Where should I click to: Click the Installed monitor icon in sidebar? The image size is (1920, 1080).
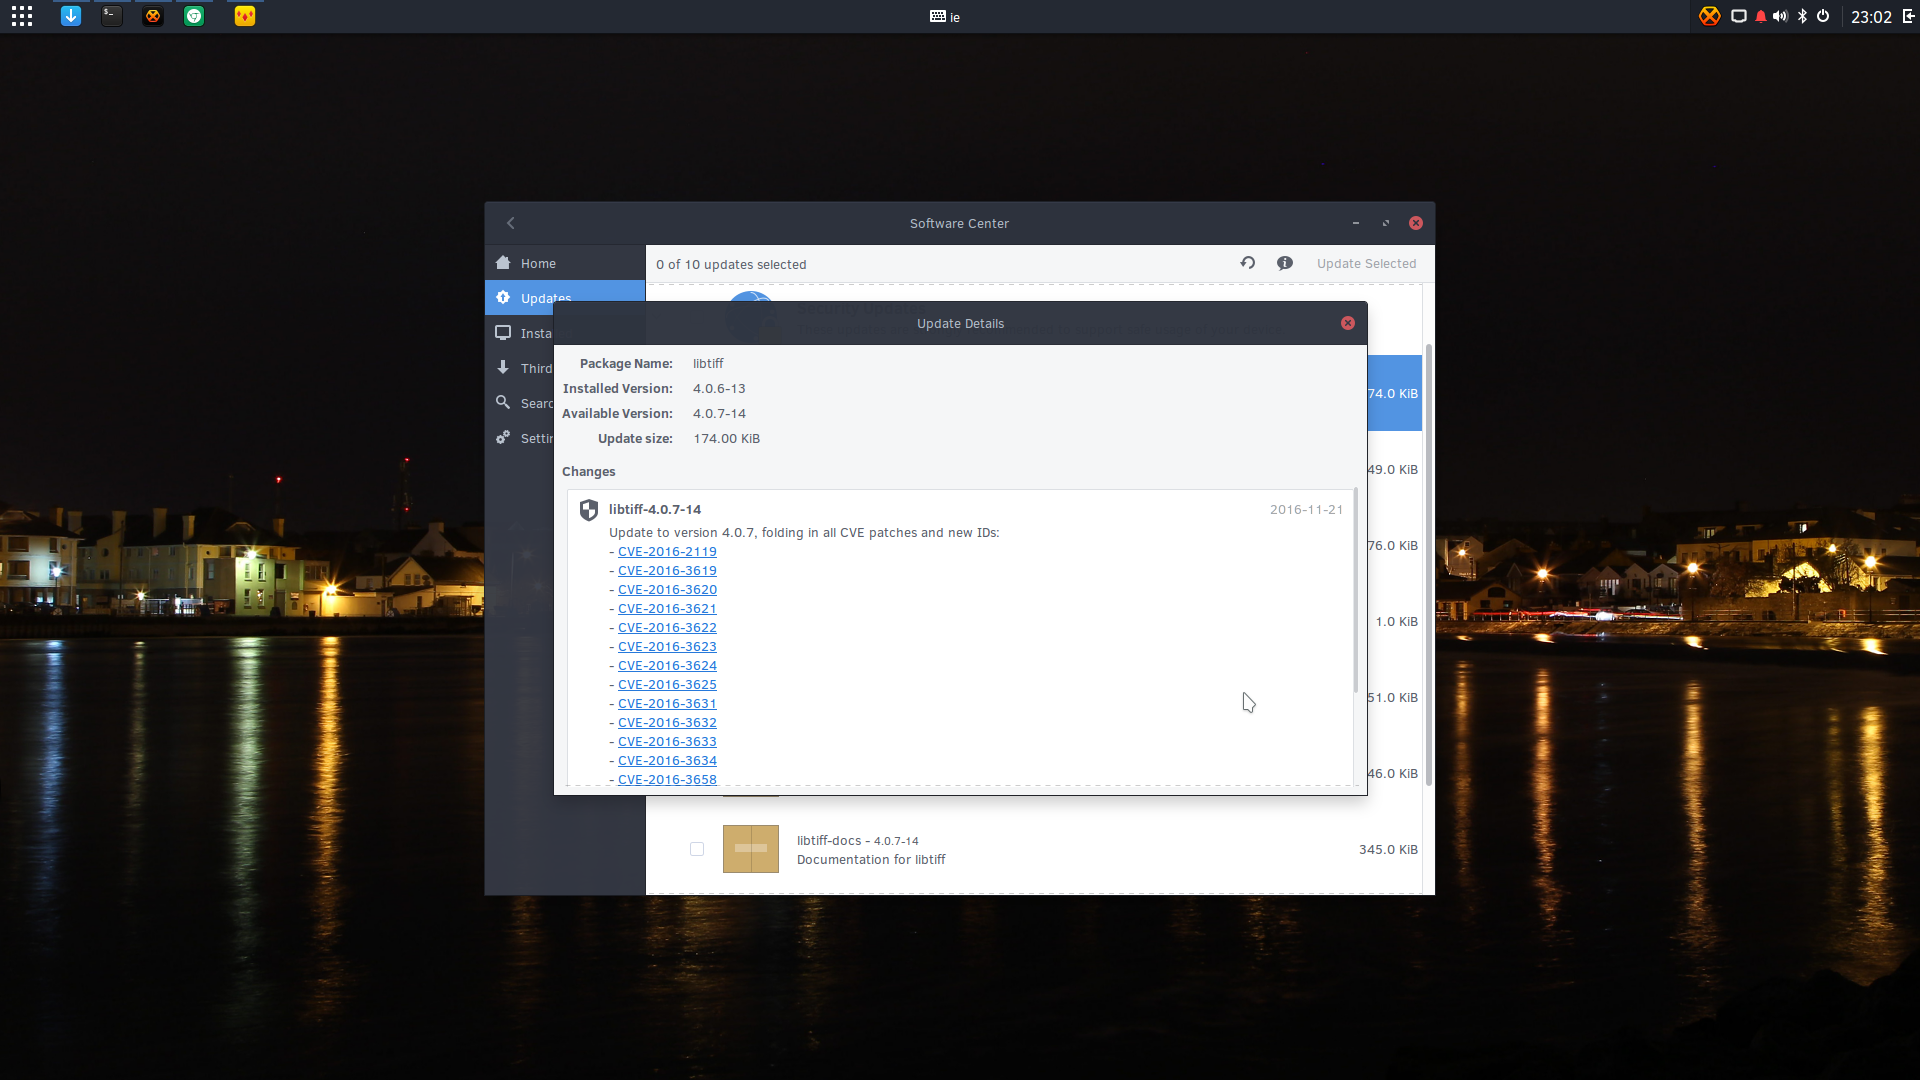pos(503,333)
